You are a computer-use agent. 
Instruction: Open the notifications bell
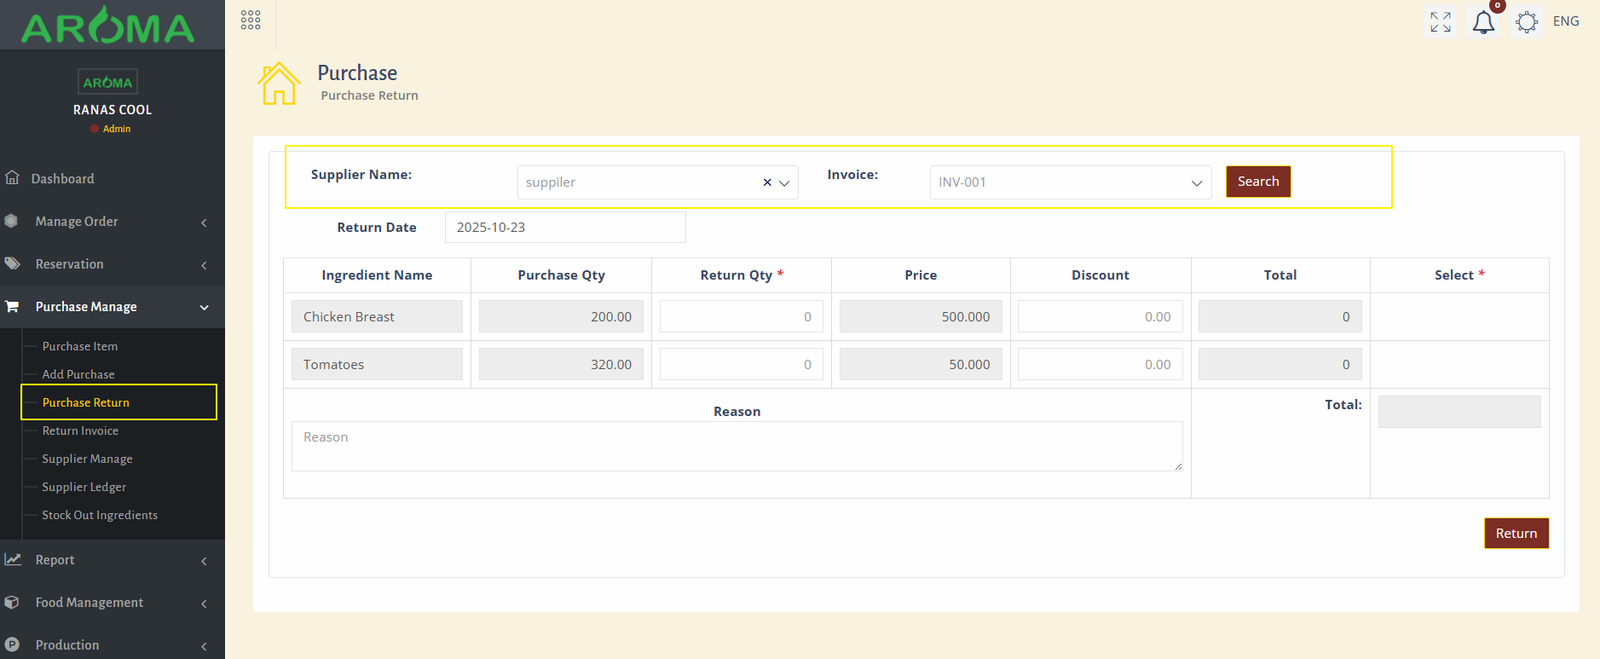[1483, 22]
